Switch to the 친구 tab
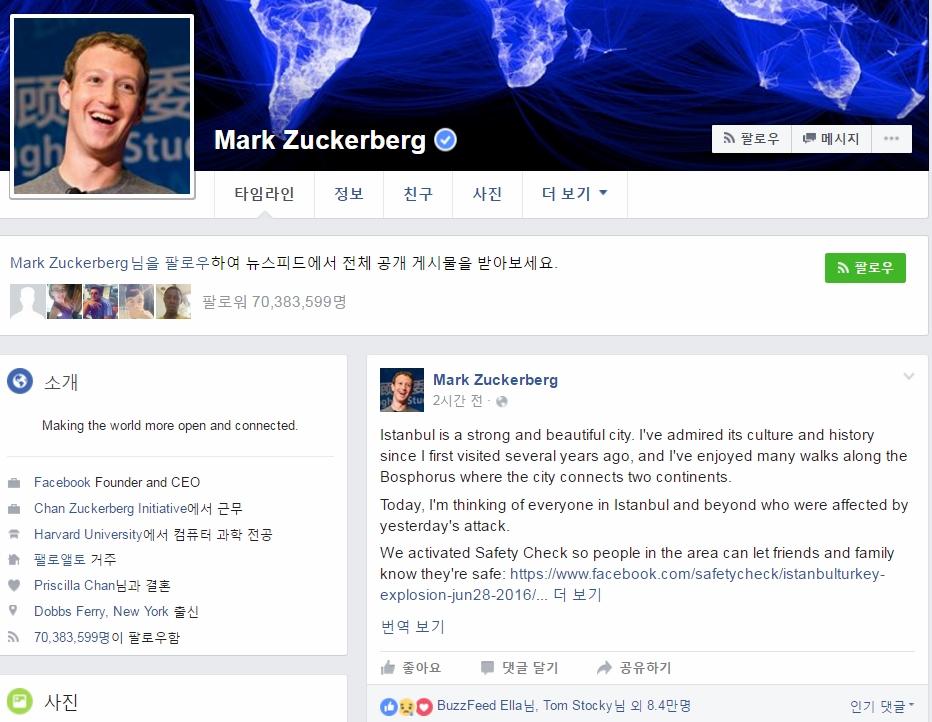The width and height of the screenshot is (932, 722). click(418, 194)
